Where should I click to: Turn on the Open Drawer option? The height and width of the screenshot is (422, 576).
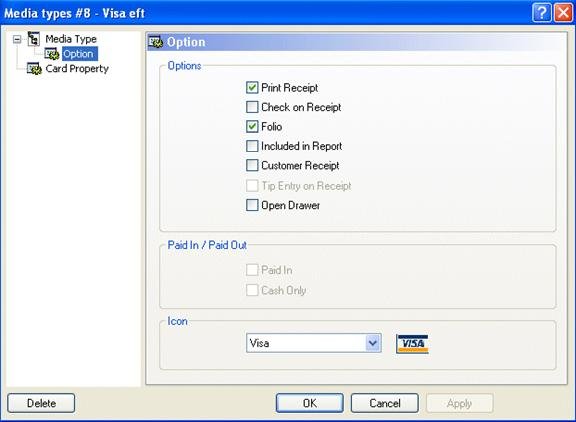[x=252, y=205]
